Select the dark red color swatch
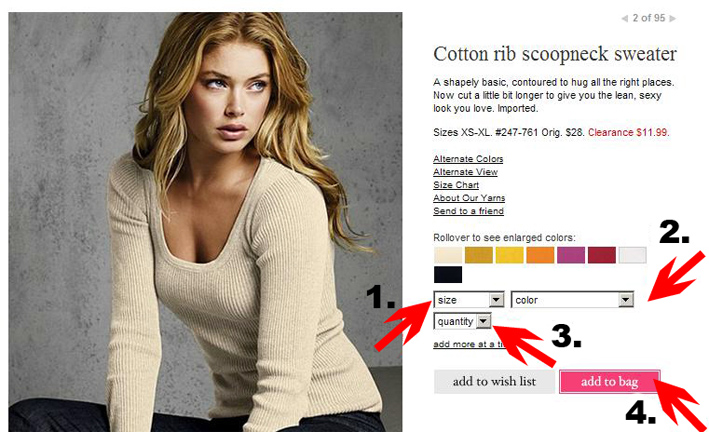709x432 pixels. pyautogui.click(x=602, y=255)
